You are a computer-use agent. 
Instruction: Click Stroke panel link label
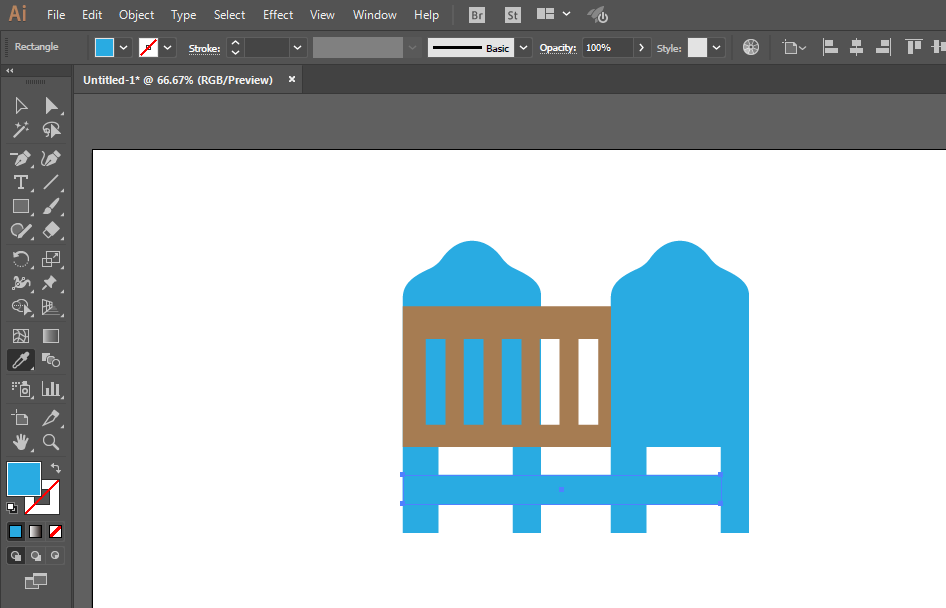[205, 48]
